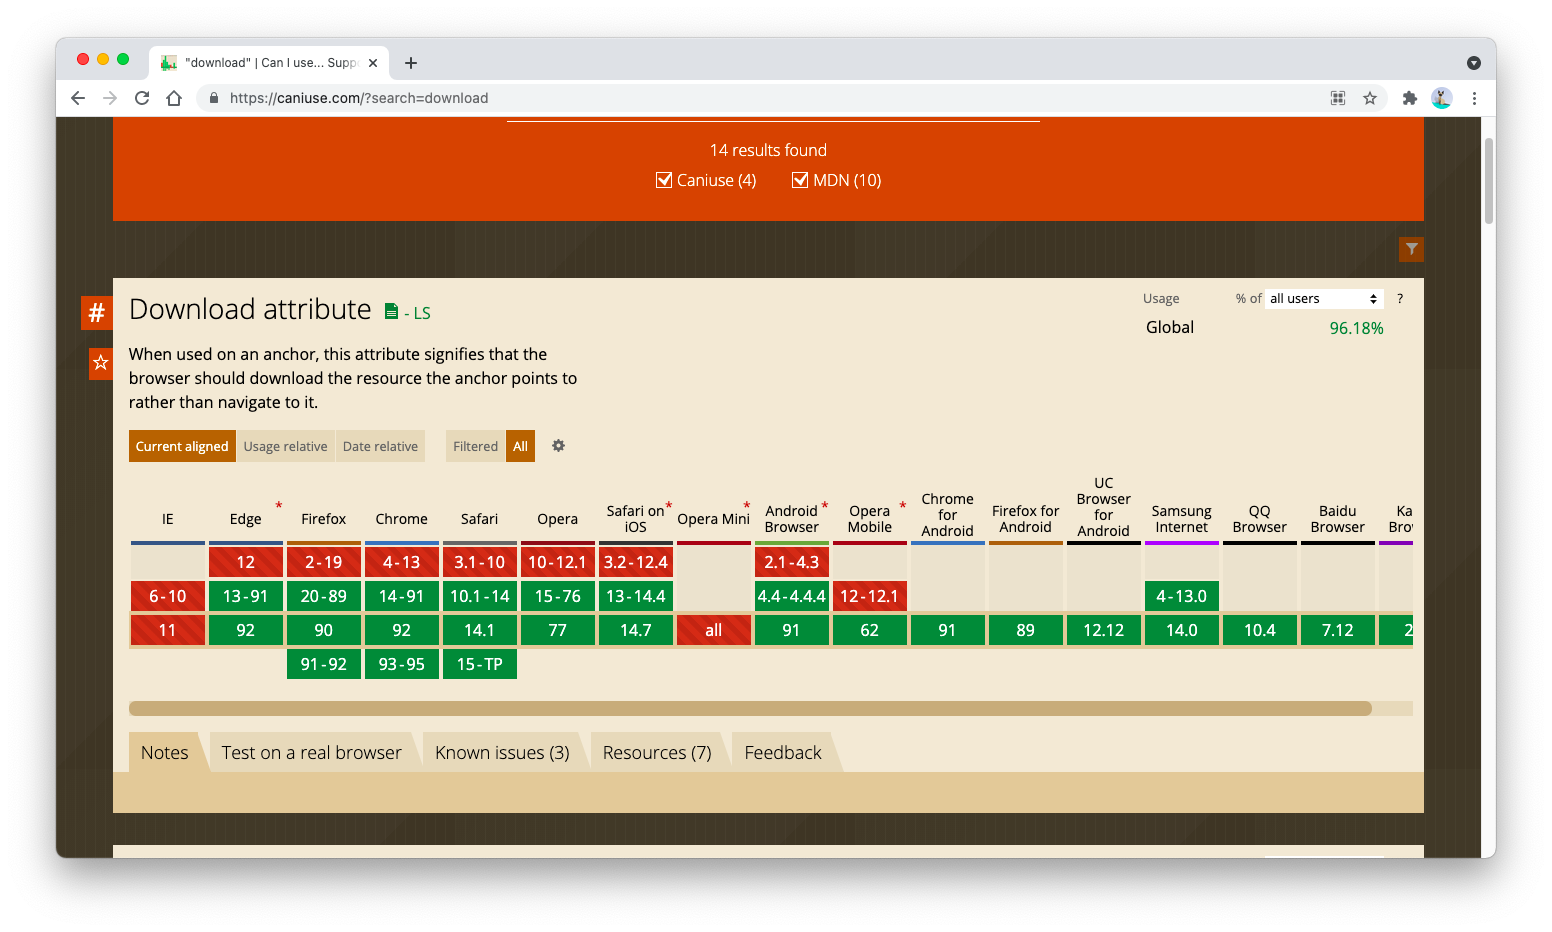This screenshot has height=932, width=1552.
Task: Click Android Browser 2.1-4.3 cell
Action: pos(792,562)
